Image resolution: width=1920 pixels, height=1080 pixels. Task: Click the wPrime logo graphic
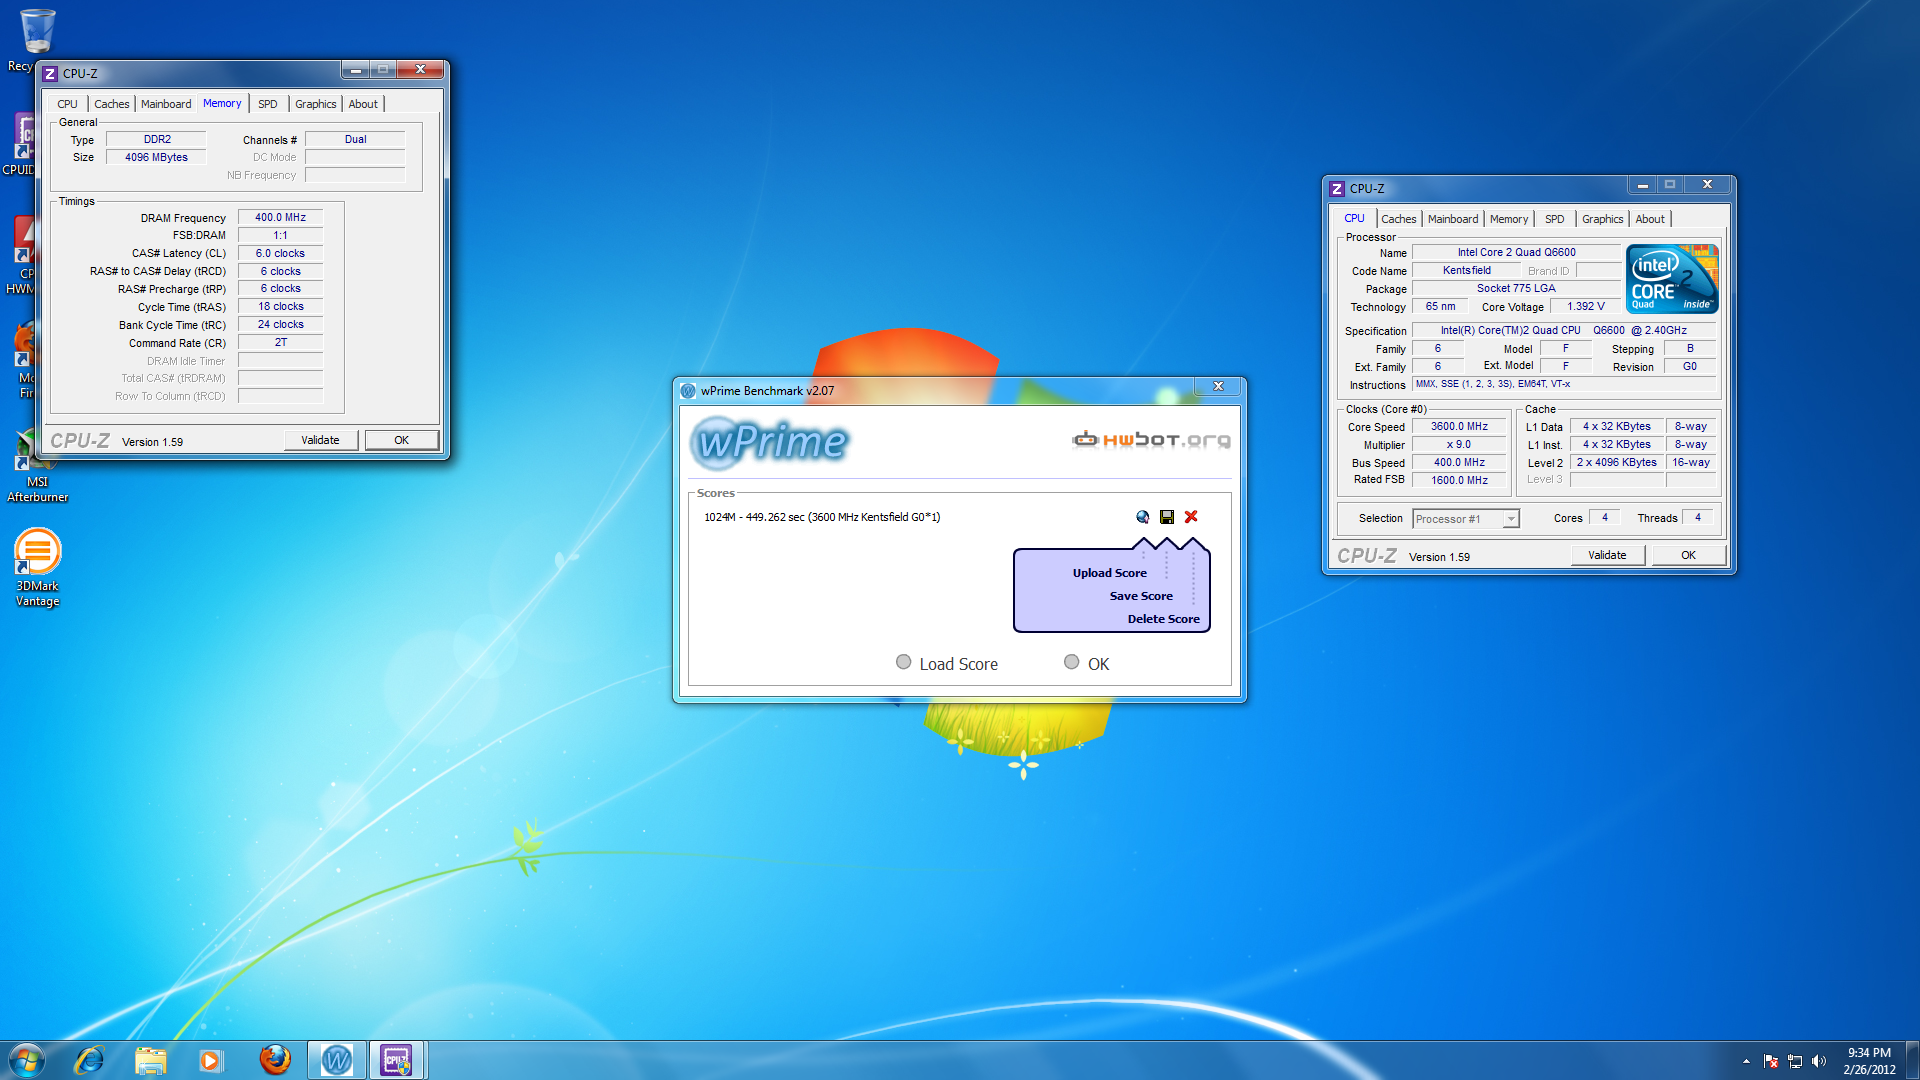(770, 441)
